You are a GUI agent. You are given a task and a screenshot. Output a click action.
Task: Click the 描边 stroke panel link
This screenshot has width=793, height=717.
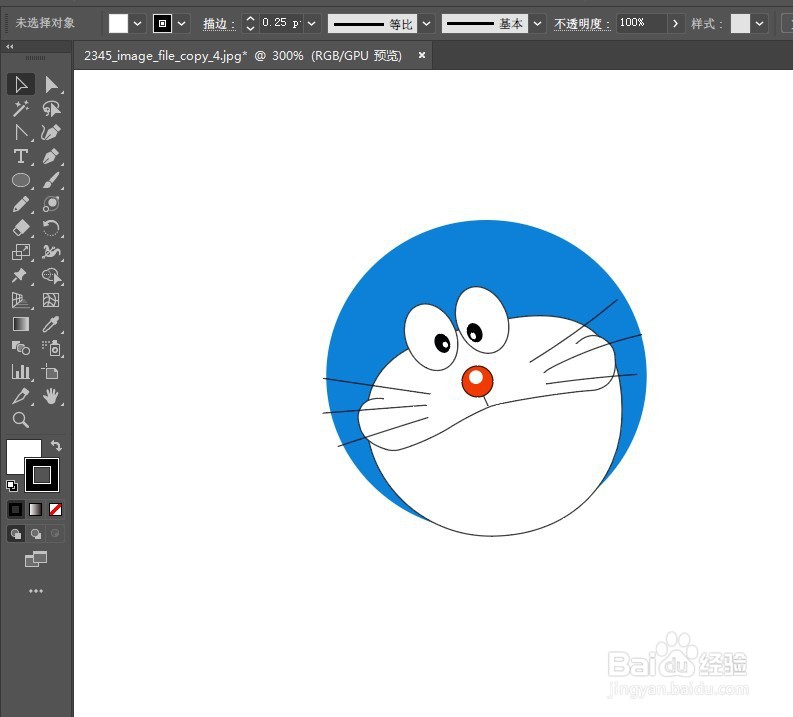pyautogui.click(x=219, y=24)
